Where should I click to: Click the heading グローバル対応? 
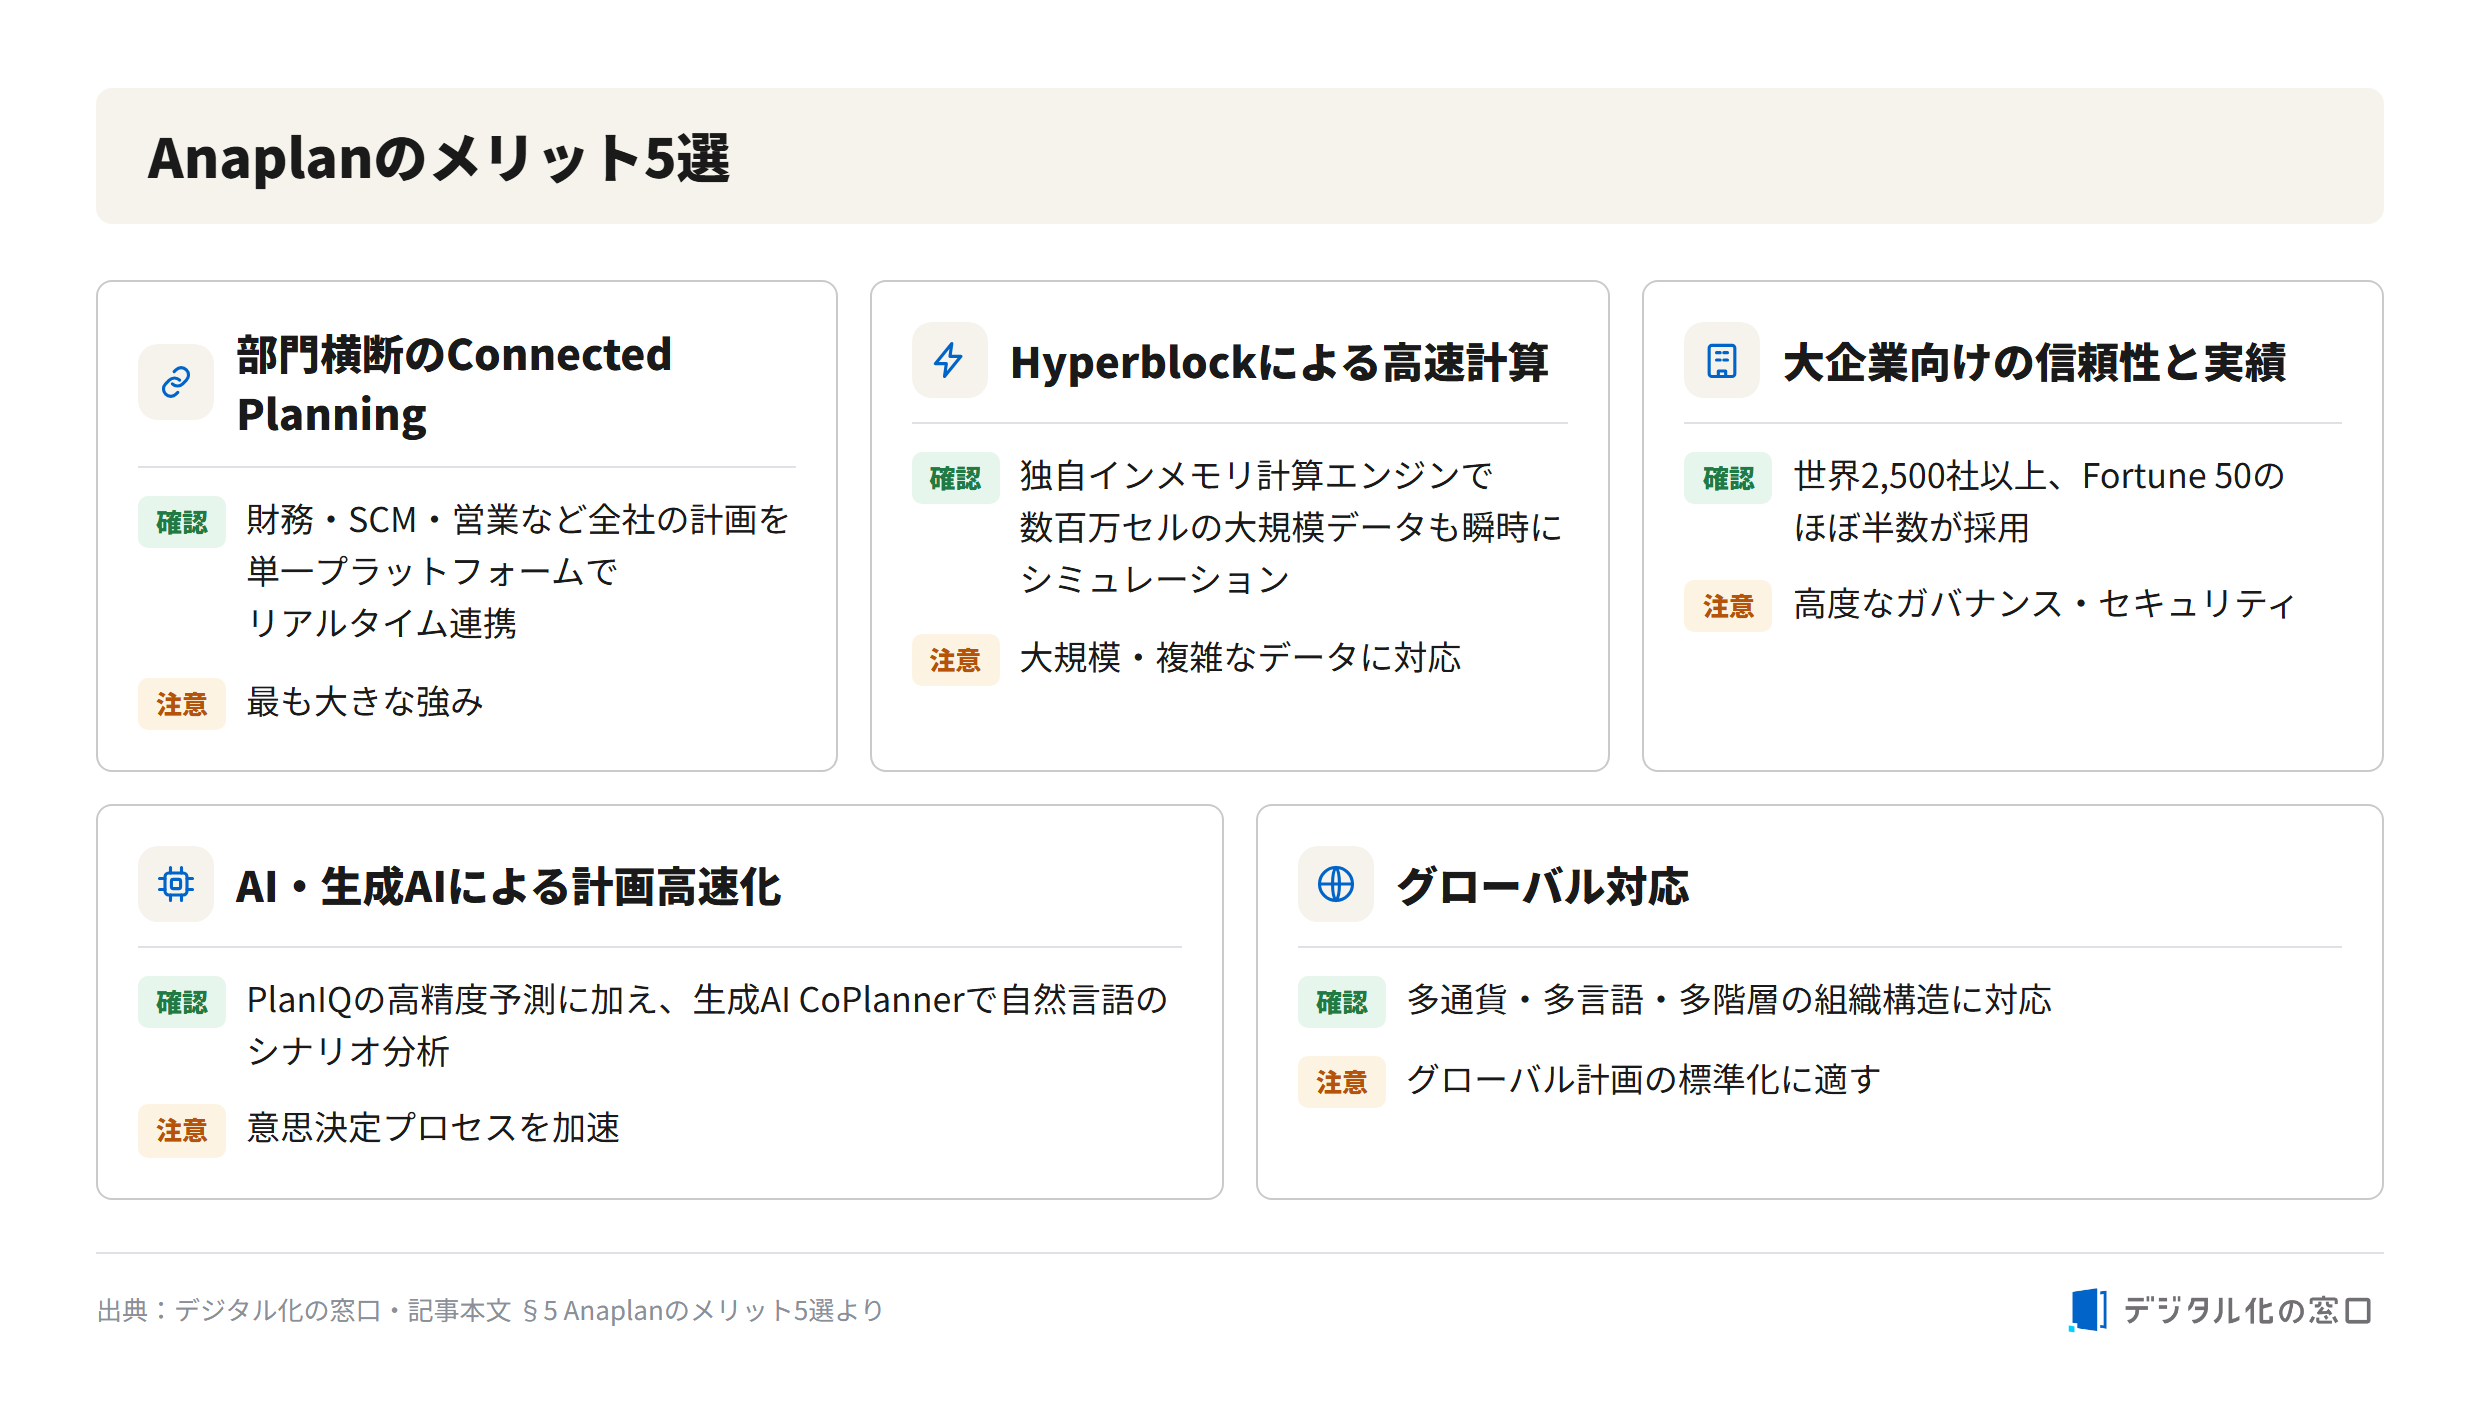pyautogui.click(x=1543, y=886)
